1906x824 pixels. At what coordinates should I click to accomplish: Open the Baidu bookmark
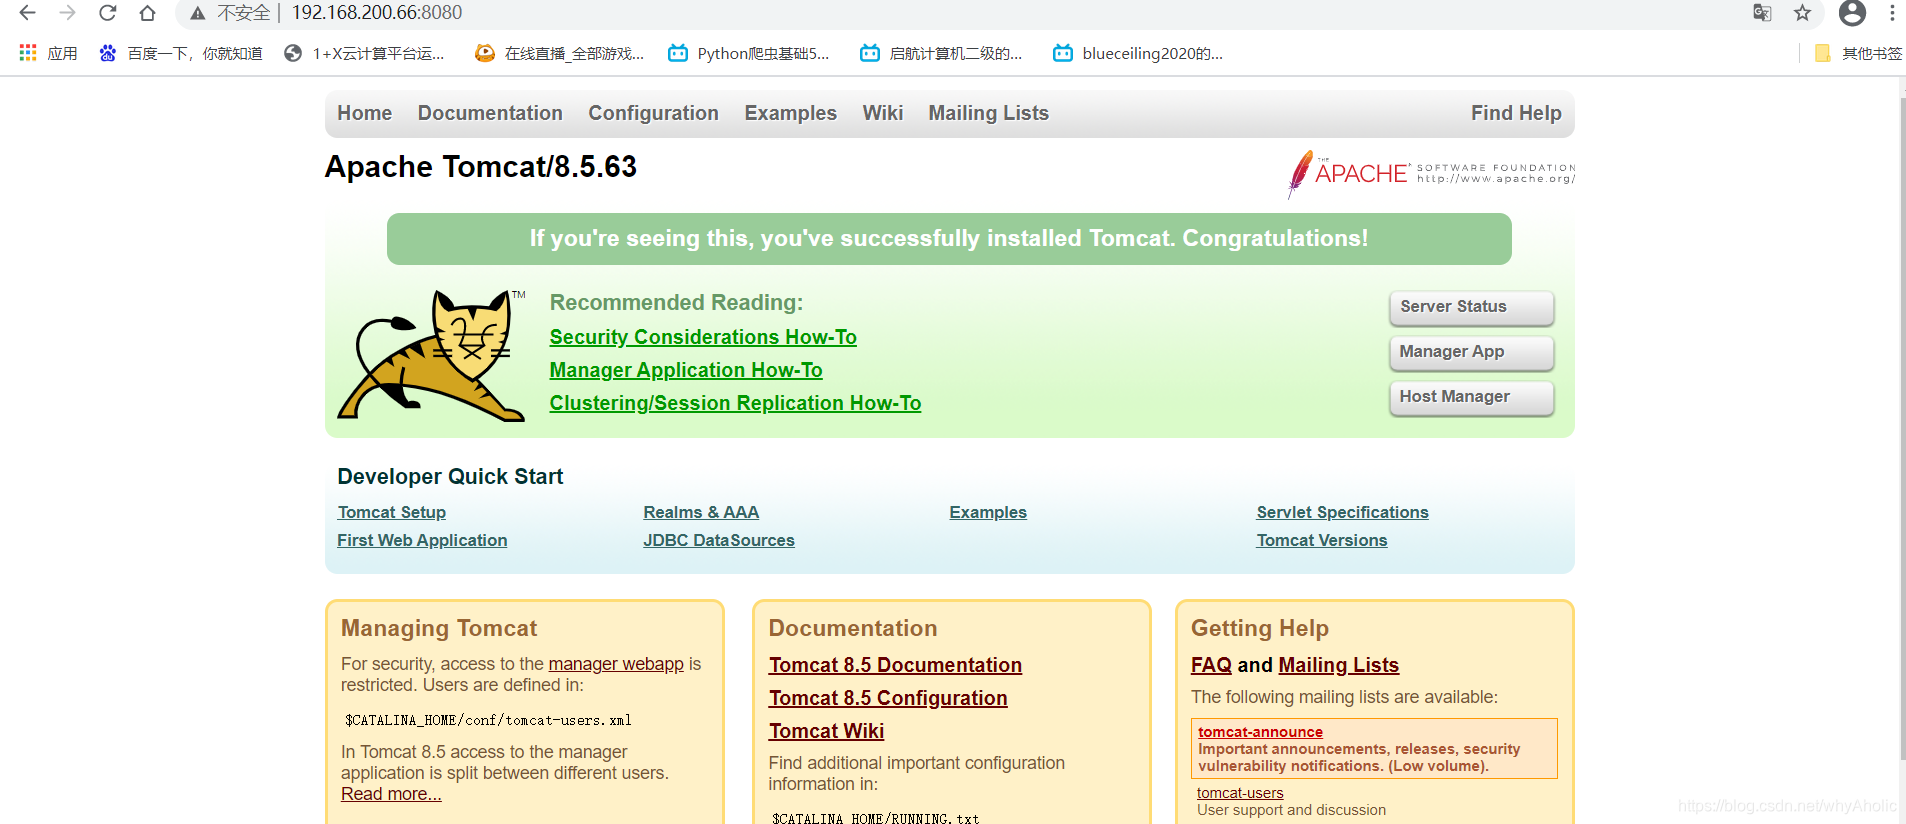180,53
